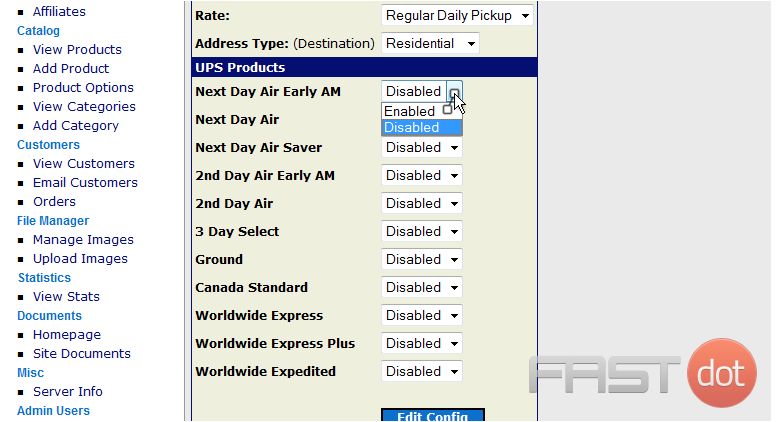Viewport: 776px width, 422px height.
Task: Open 2nd Day Air Early AM dropdown
Action: (x=422, y=176)
